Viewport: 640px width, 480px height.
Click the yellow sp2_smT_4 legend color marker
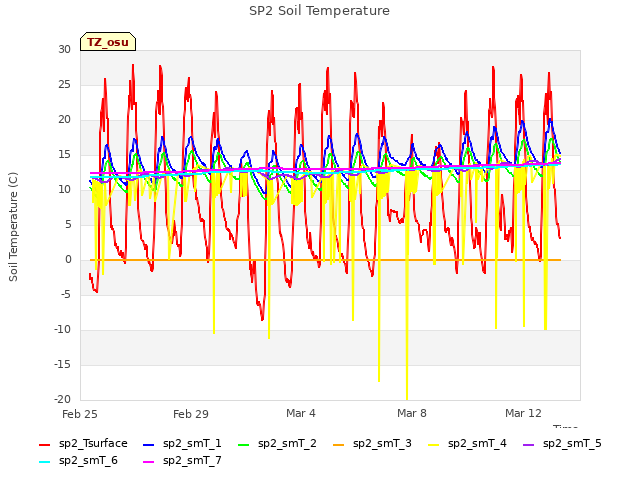(433, 444)
